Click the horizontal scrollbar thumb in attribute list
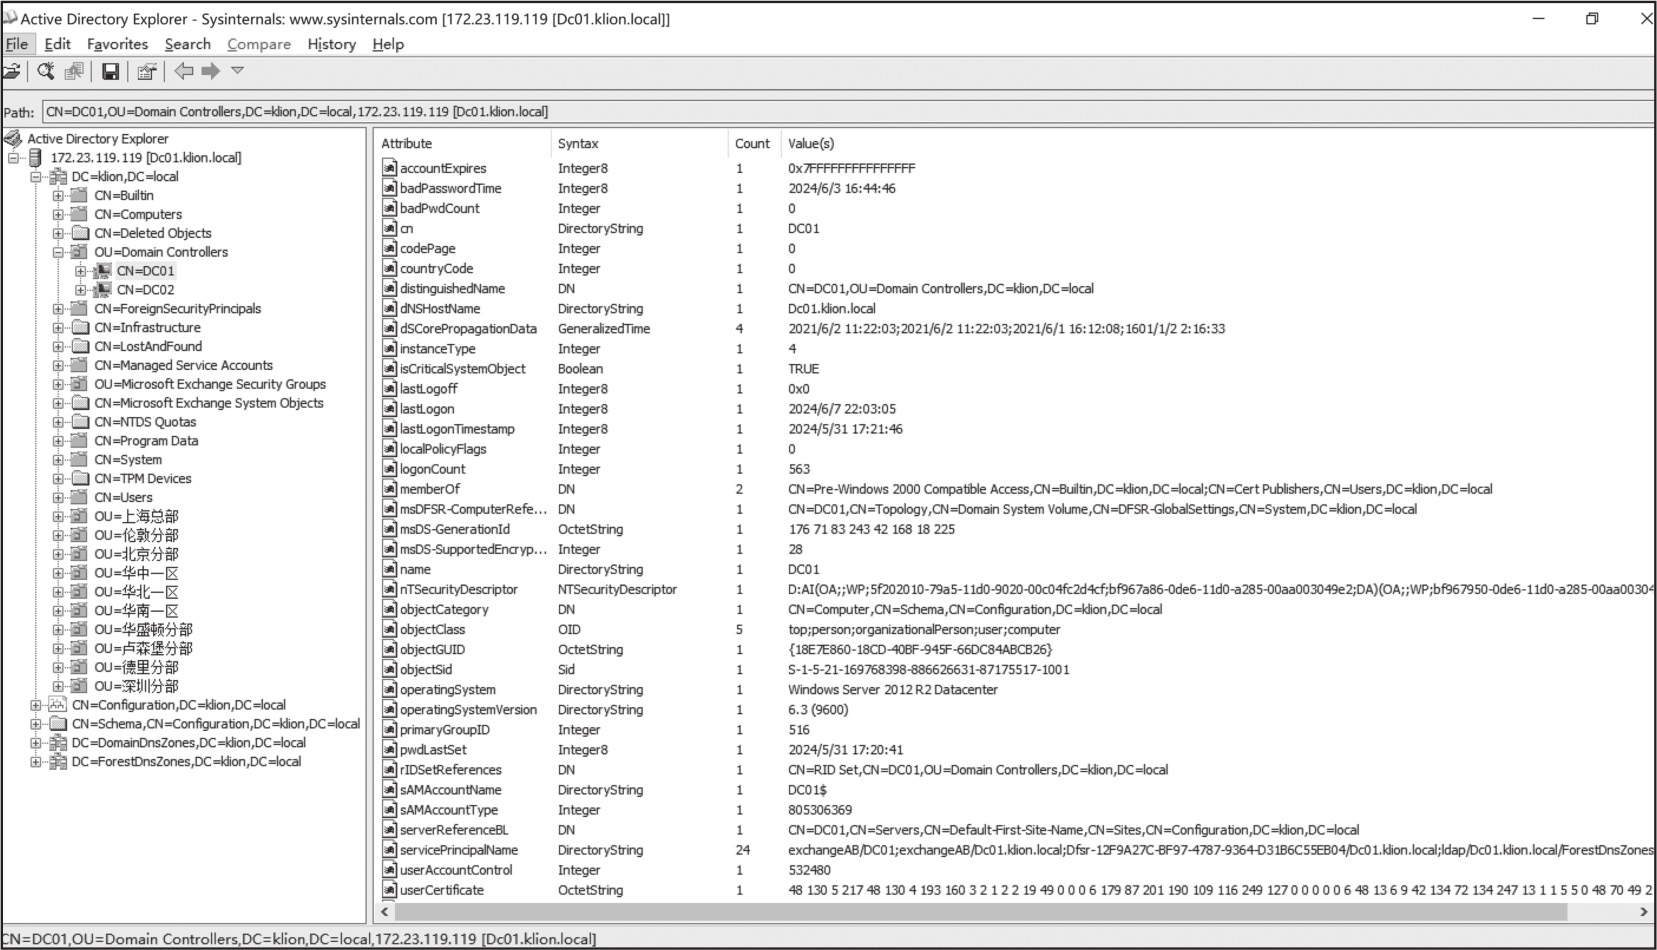The width and height of the screenshot is (1657, 950). pos(981,912)
